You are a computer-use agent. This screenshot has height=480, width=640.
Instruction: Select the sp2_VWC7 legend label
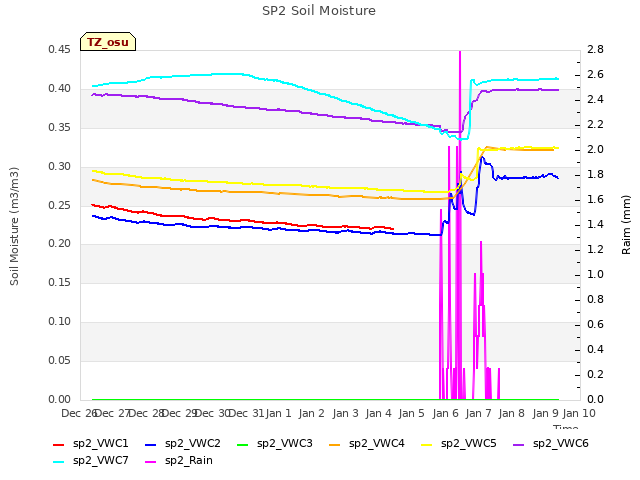coord(100,461)
